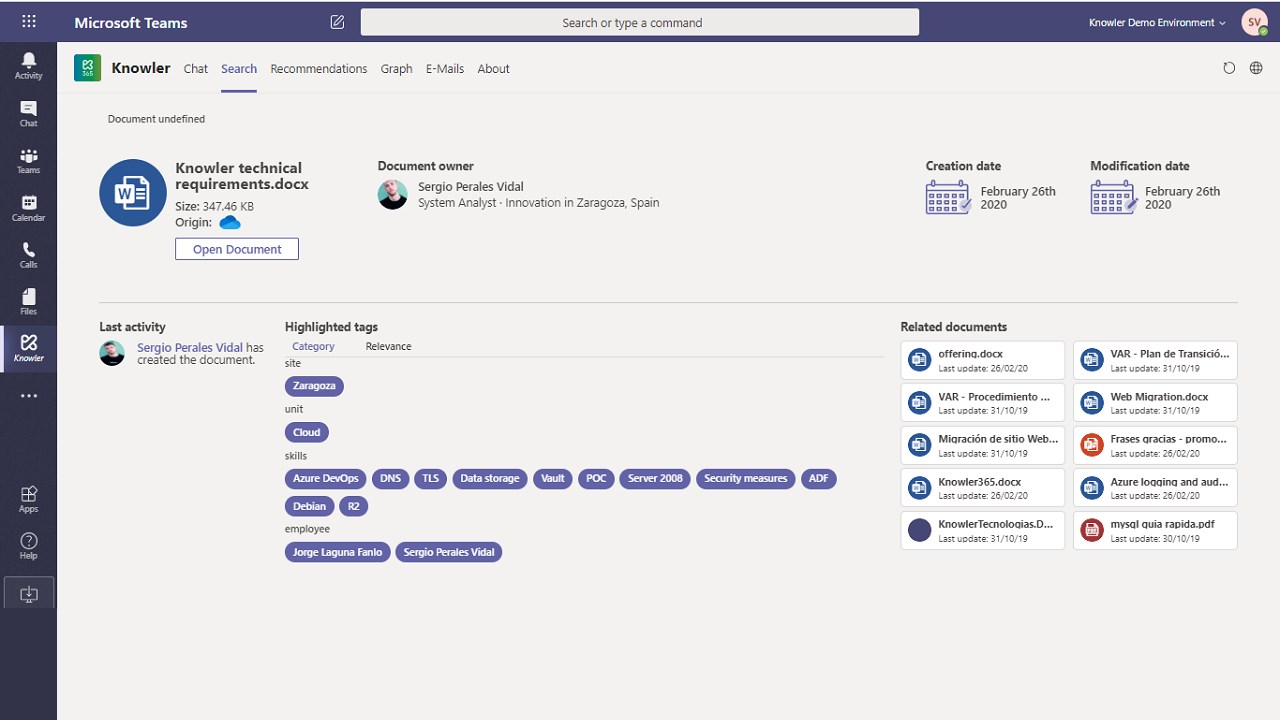Screen dimensions: 1280x720
Task: Open related document mysql guia rapida.pdf
Action: tap(1155, 530)
